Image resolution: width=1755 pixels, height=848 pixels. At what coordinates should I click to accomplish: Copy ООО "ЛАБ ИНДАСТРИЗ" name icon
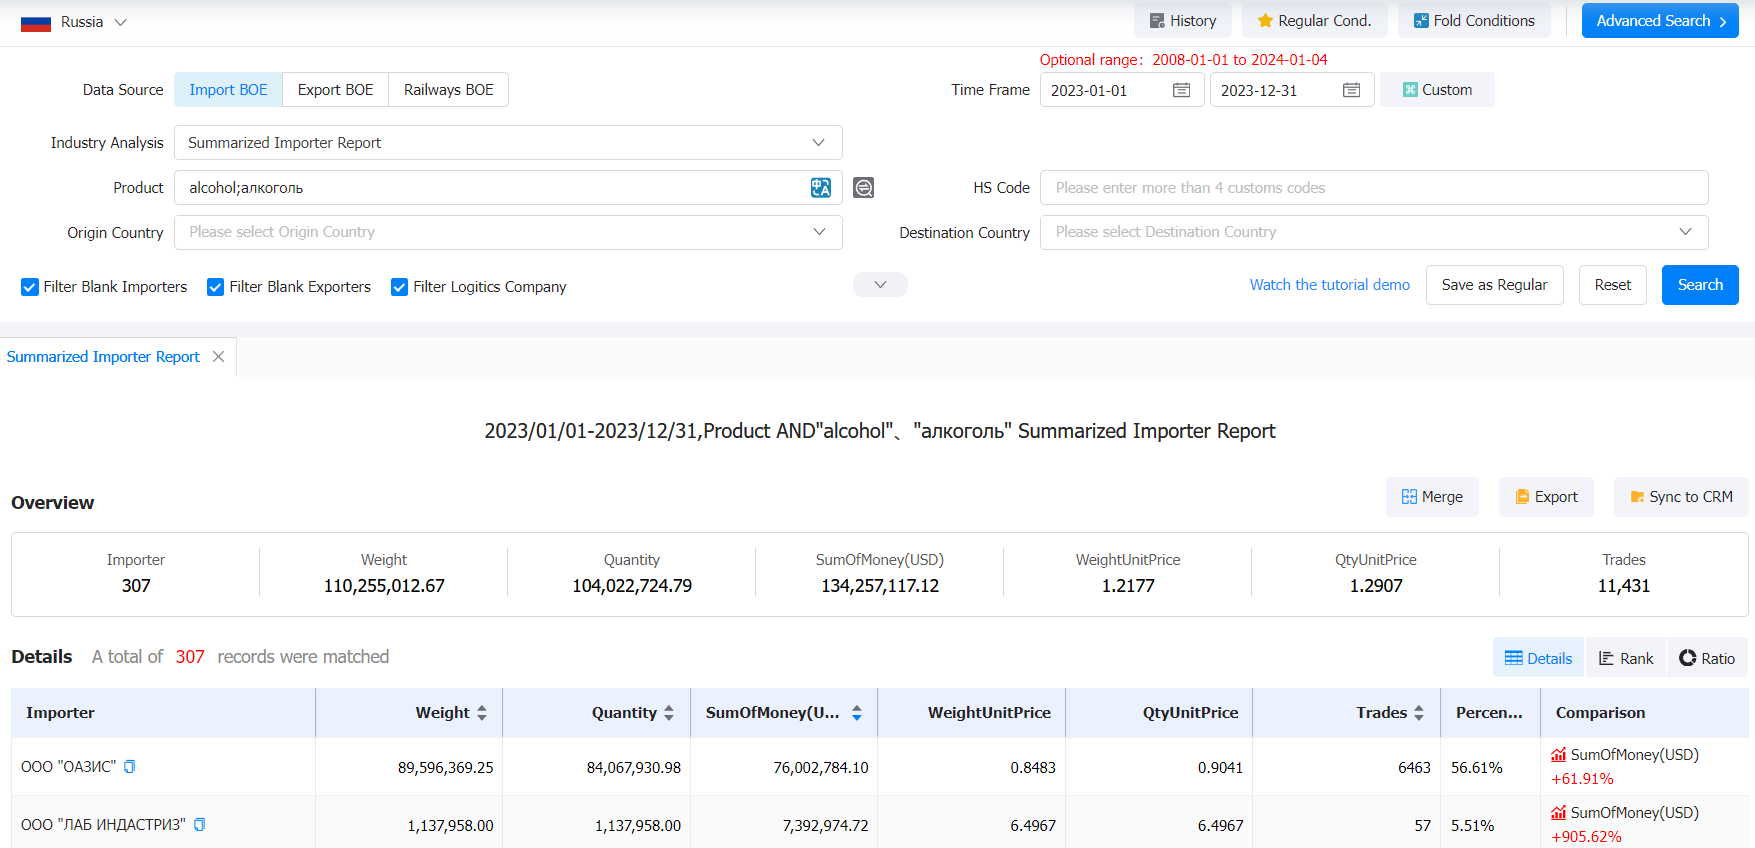pos(199,825)
